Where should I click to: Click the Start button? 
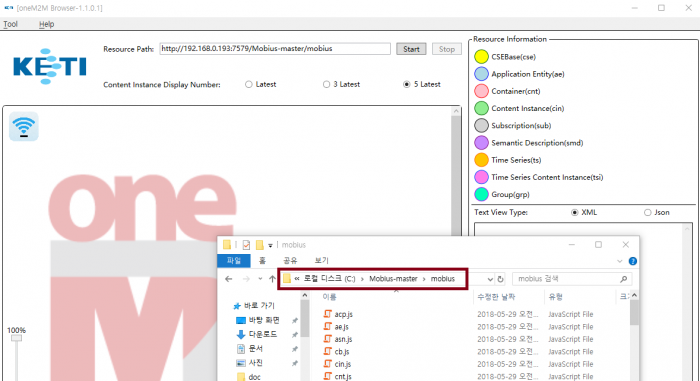411,49
